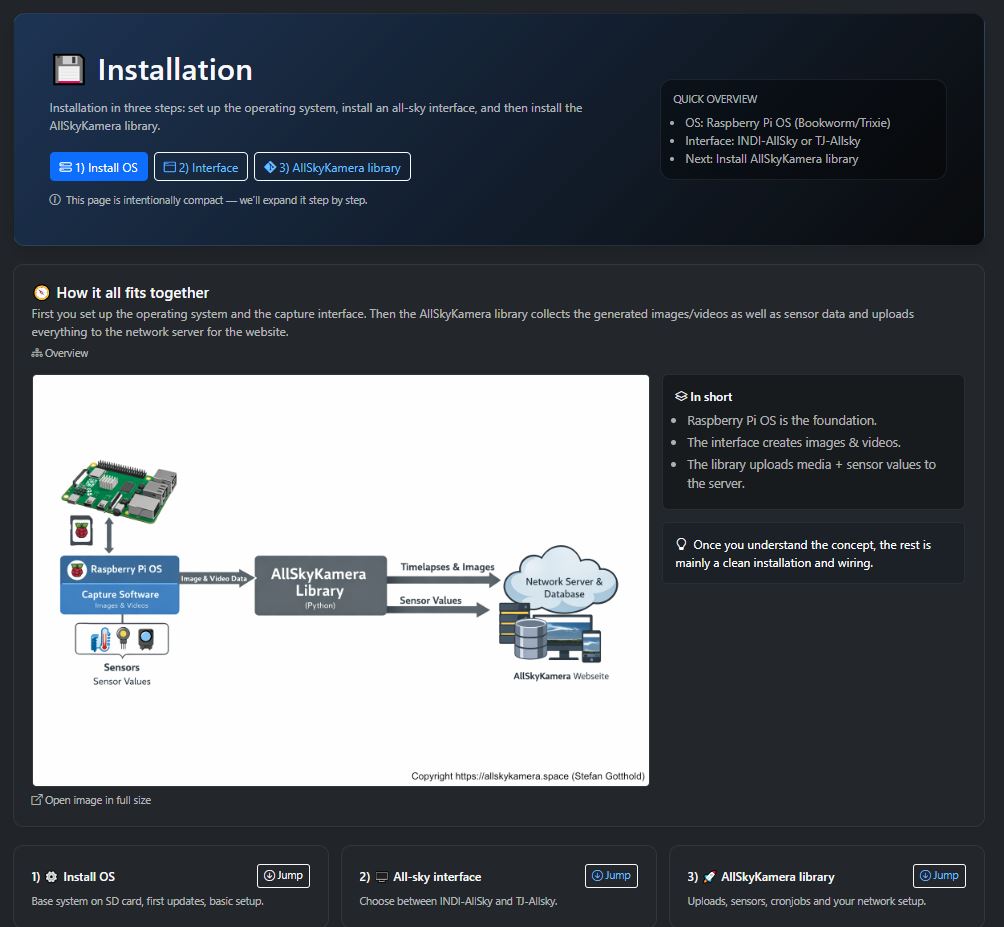Image resolution: width=1004 pixels, height=927 pixels.
Task: Click the lightbulb icon in the tip box
Action: coord(682,543)
